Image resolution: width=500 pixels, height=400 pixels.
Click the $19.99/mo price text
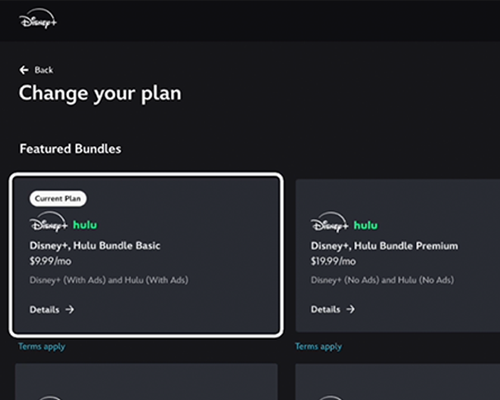click(333, 261)
